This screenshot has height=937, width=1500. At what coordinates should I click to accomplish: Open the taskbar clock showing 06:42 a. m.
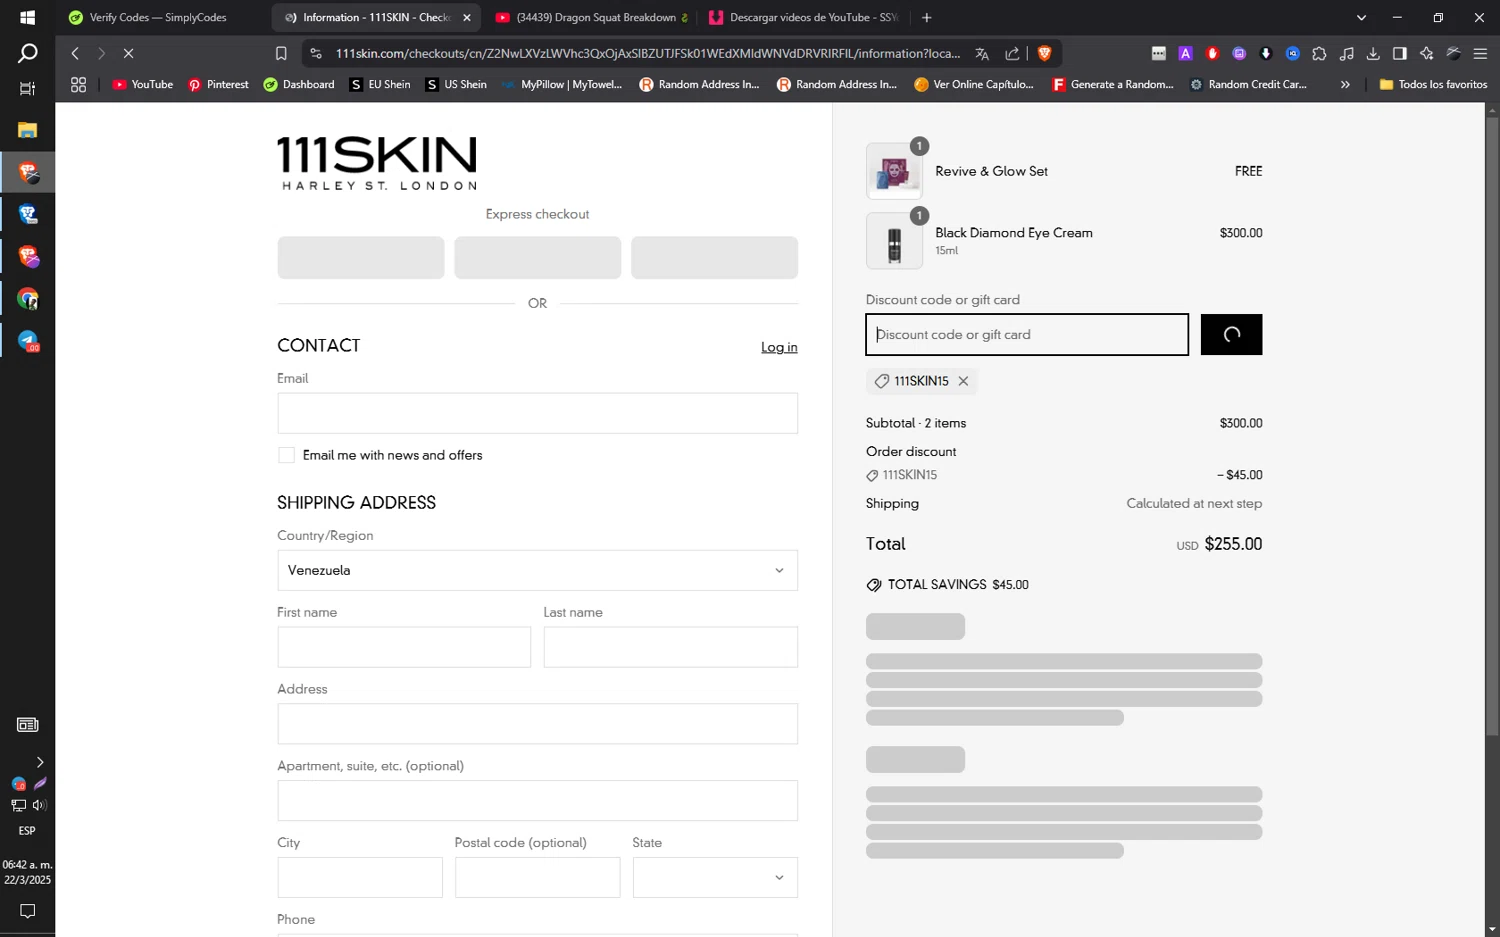coord(27,872)
